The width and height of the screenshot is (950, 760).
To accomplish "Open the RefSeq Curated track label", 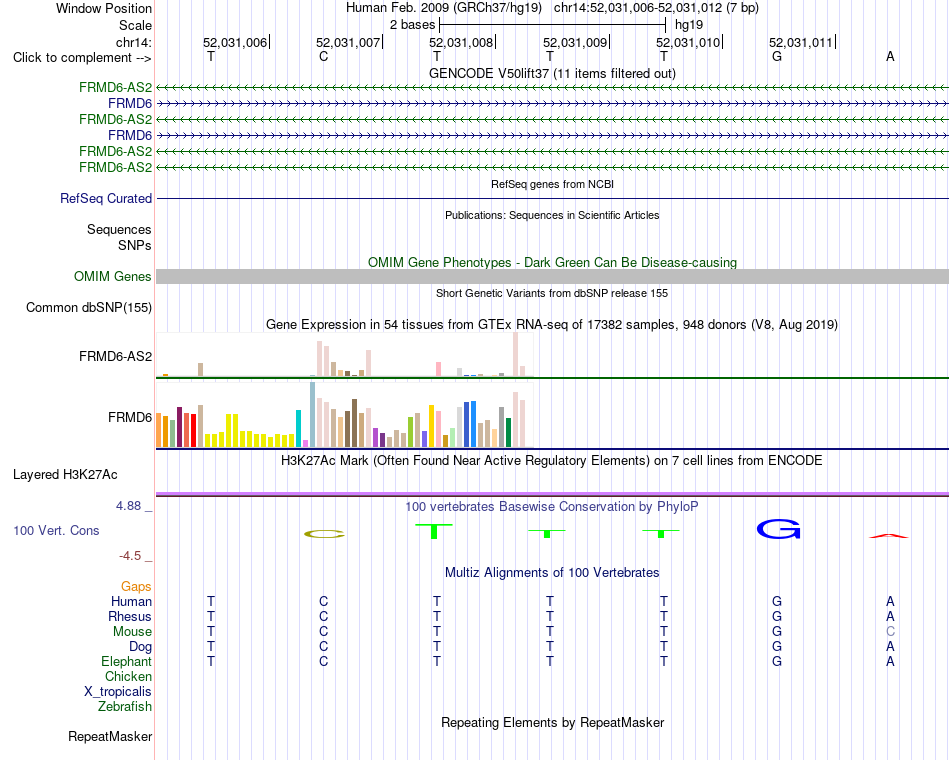I will (x=106, y=198).
